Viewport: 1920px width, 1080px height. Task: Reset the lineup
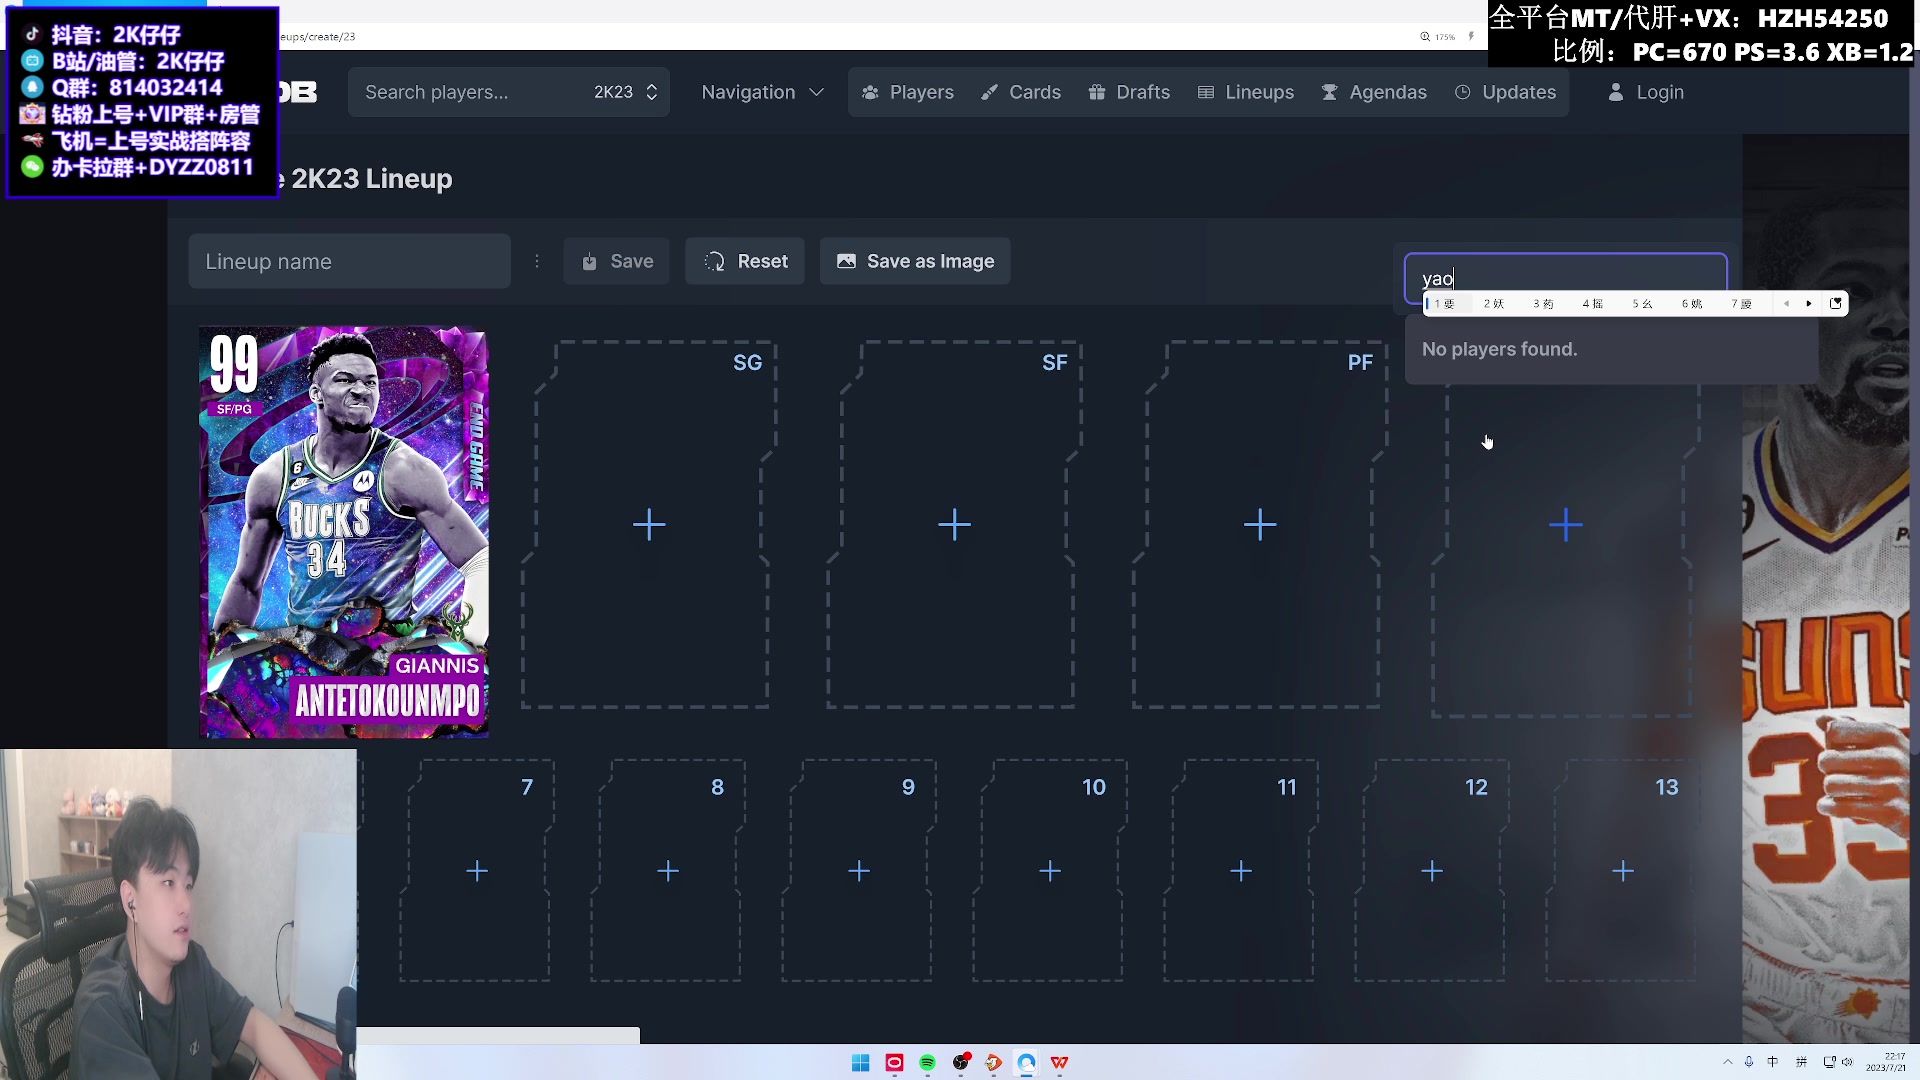point(745,261)
